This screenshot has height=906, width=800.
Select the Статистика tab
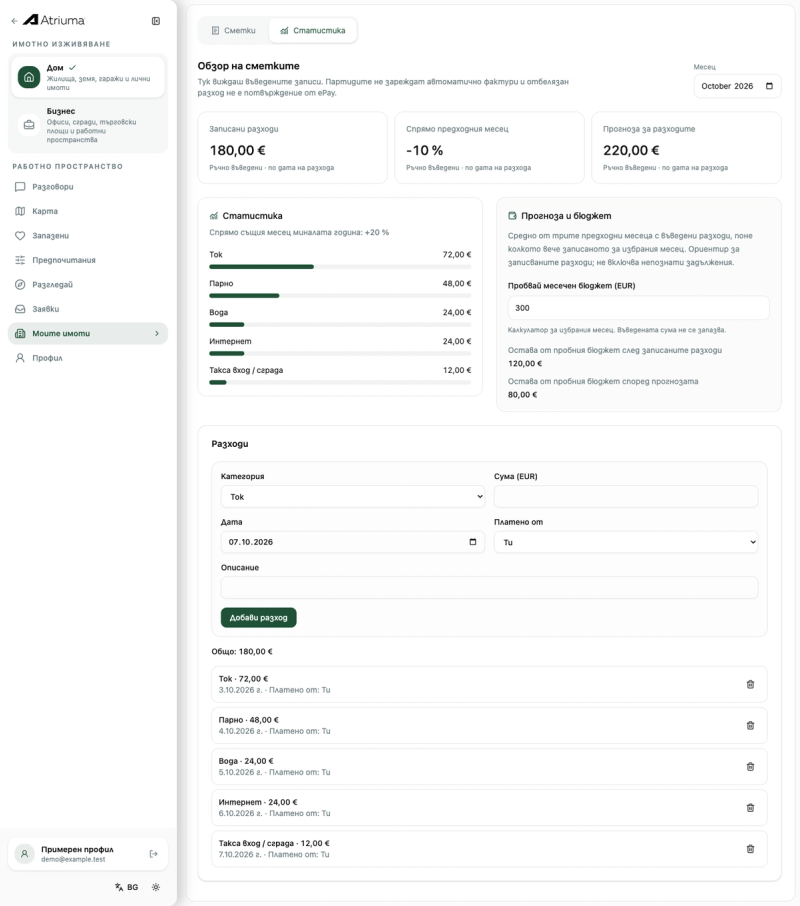312,31
